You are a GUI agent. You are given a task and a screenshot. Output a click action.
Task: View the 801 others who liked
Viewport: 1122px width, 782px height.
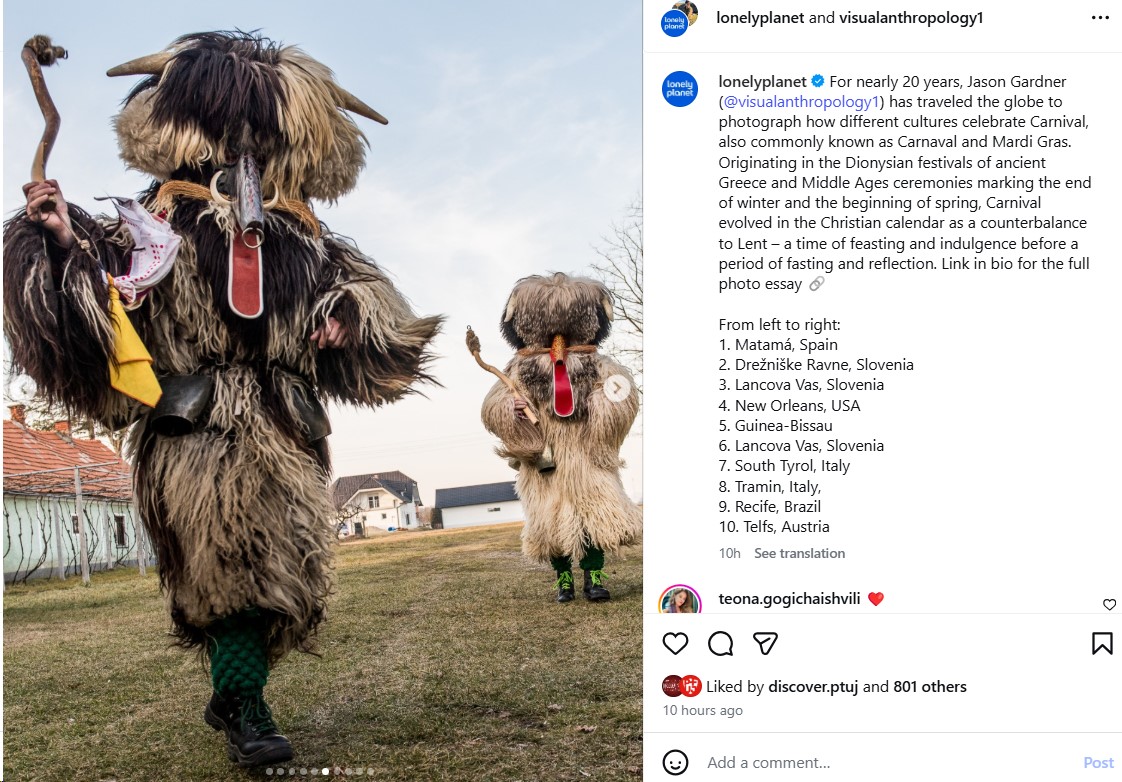(x=930, y=687)
